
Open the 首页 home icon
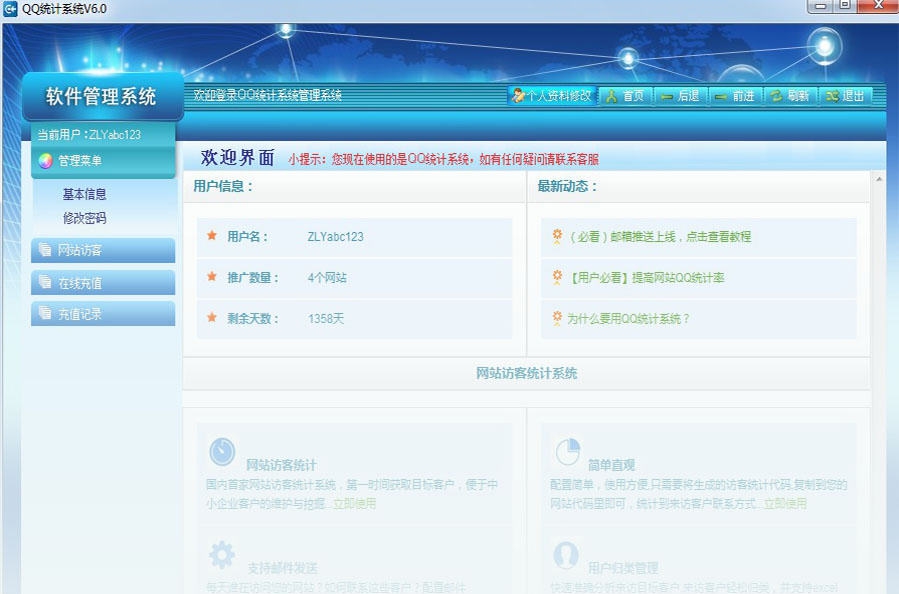[x=609, y=96]
